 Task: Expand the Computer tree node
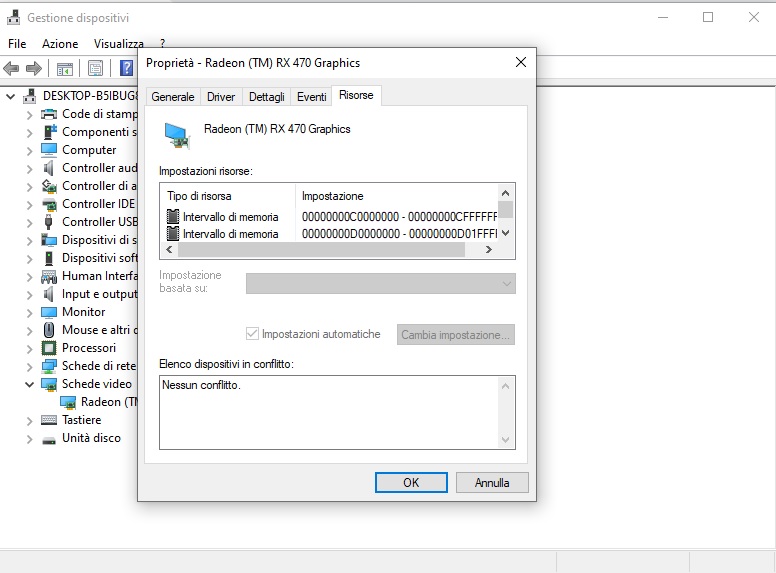click(29, 150)
